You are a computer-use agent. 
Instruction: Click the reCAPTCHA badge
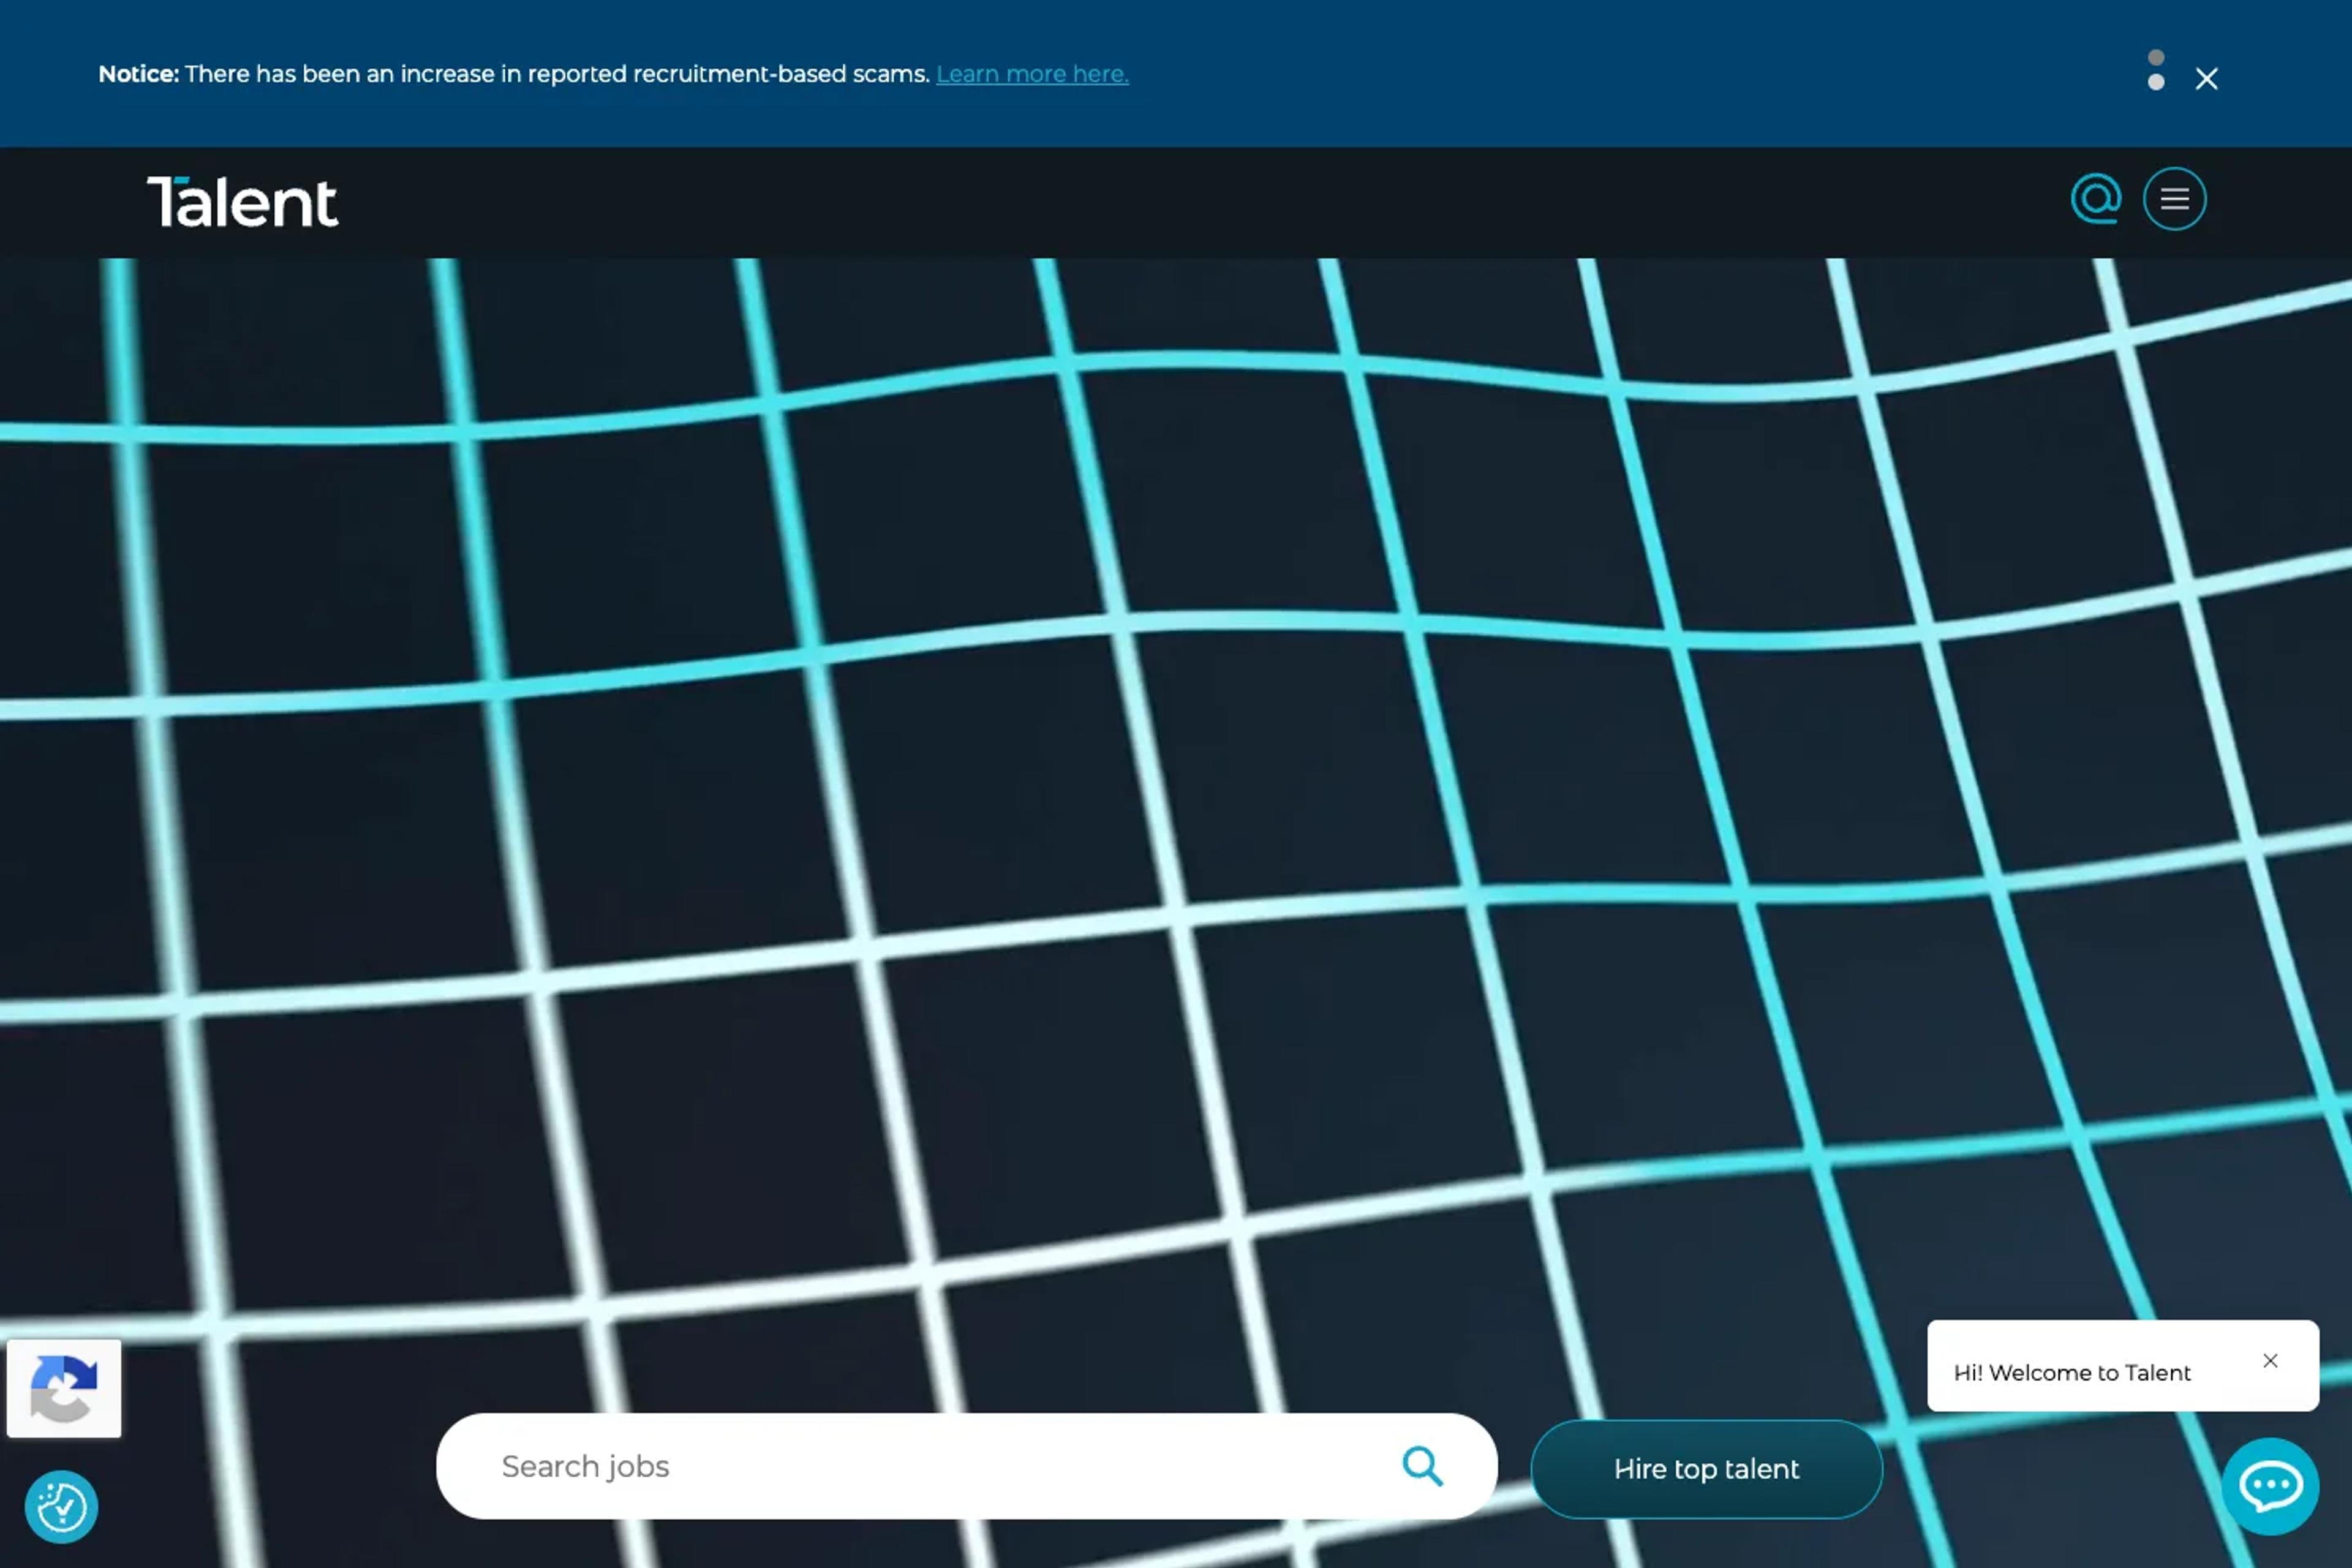(64, 1389)
